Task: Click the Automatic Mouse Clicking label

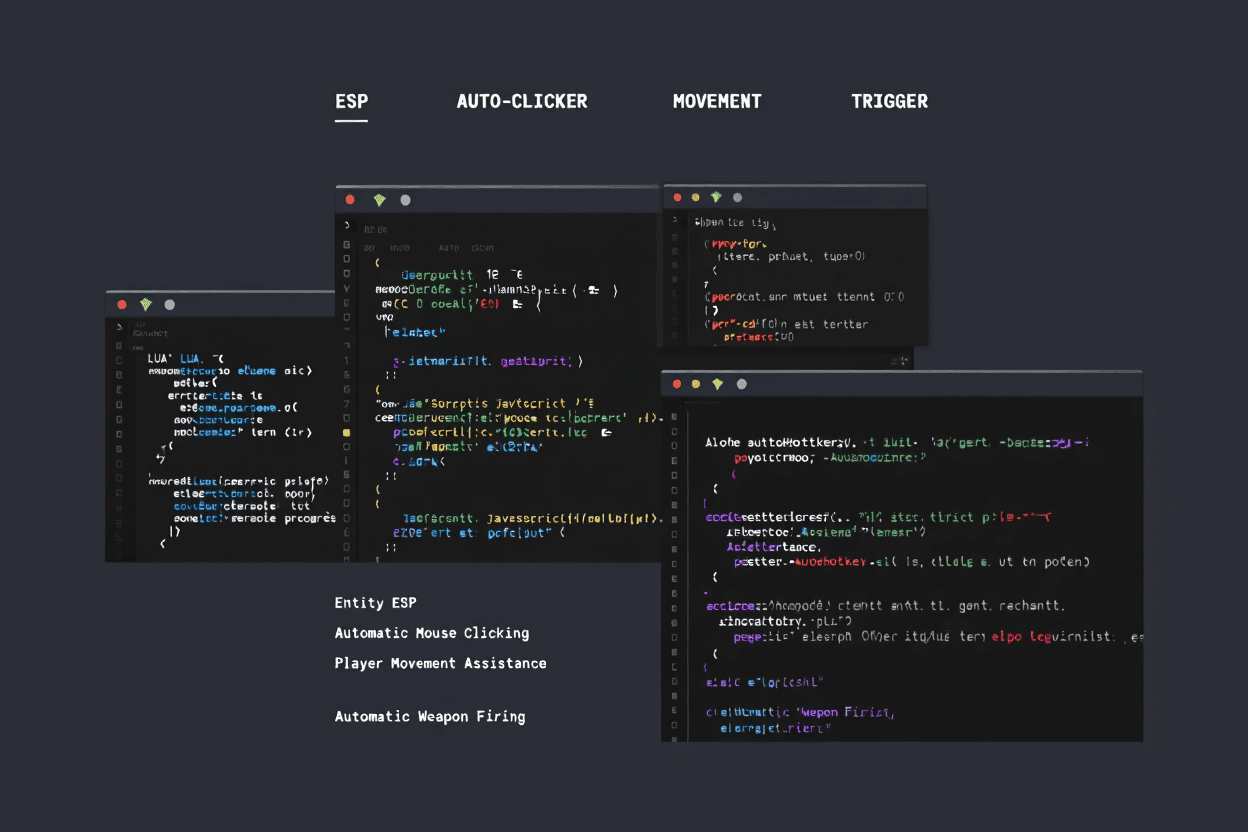Action: tap(432, 633)
